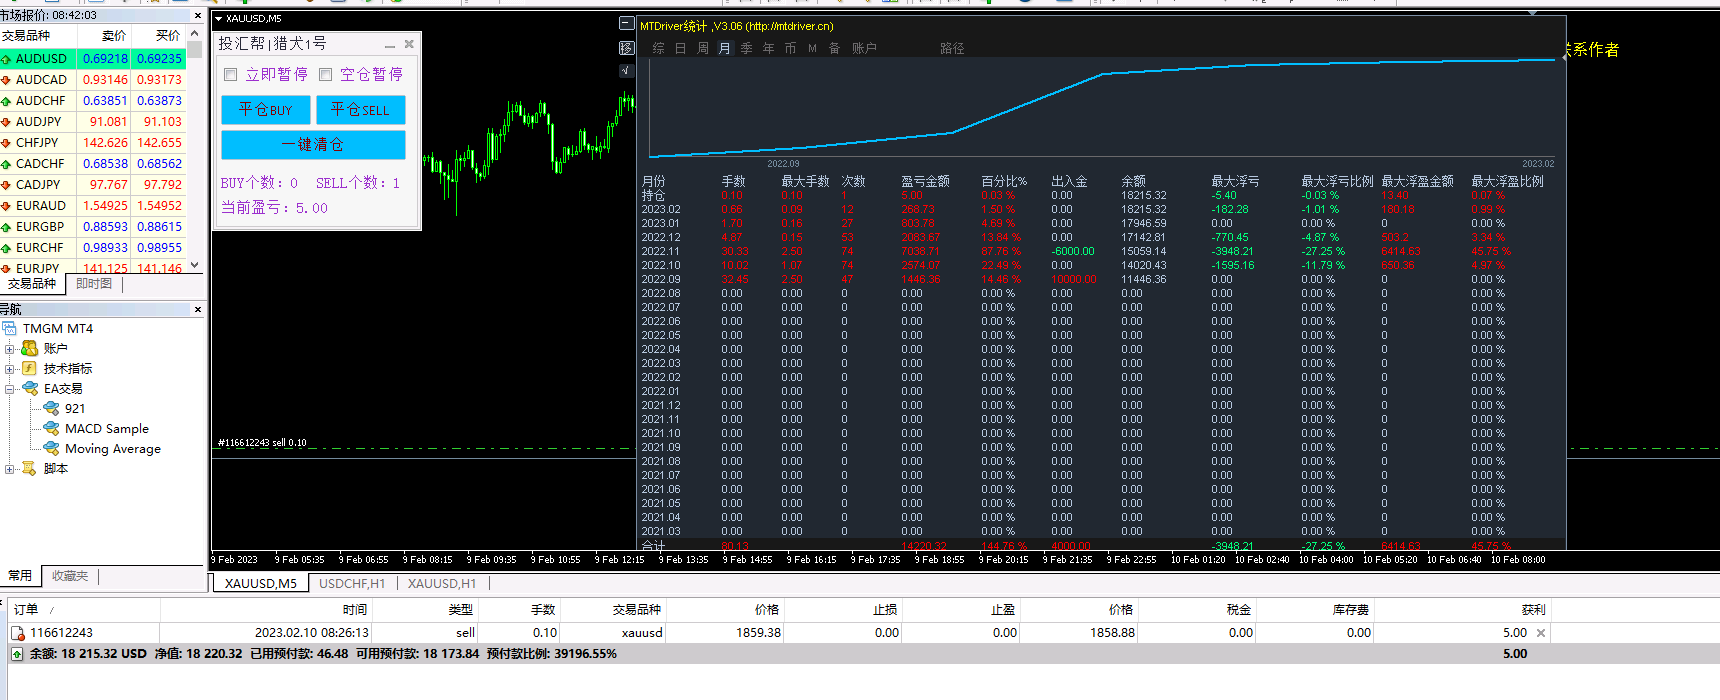Enable the 立即暂停 checkbox
Image resolution: width=1720 pixels, height=700 pixels.
(231, 75)
